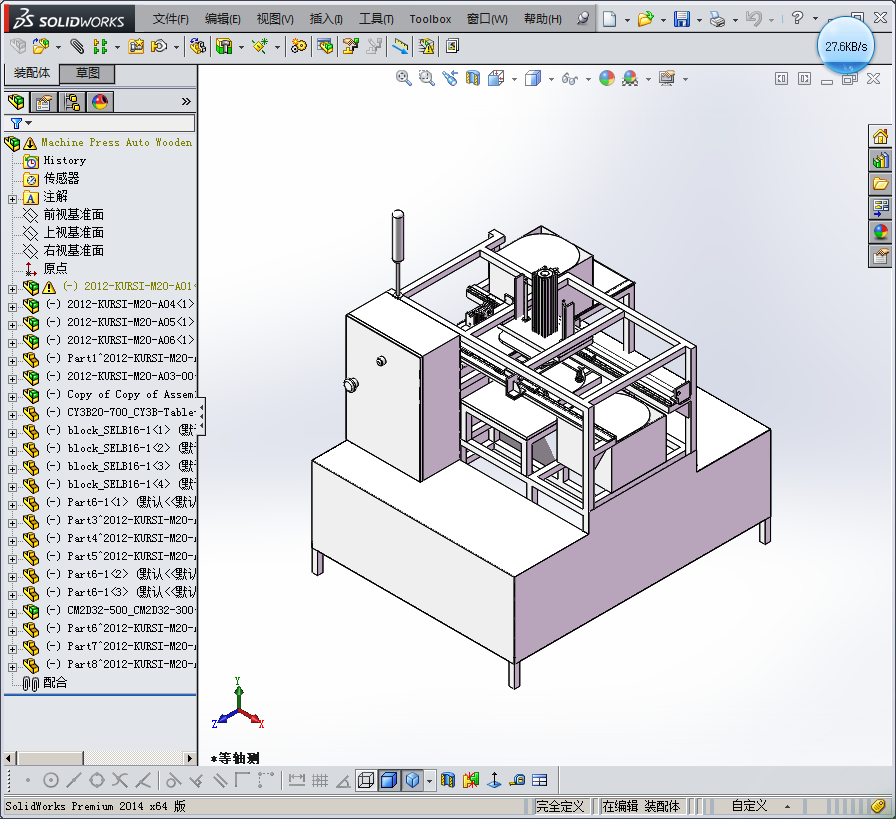
Task: Click the 自定义 unit system status button
Action: tap(749, 806)
